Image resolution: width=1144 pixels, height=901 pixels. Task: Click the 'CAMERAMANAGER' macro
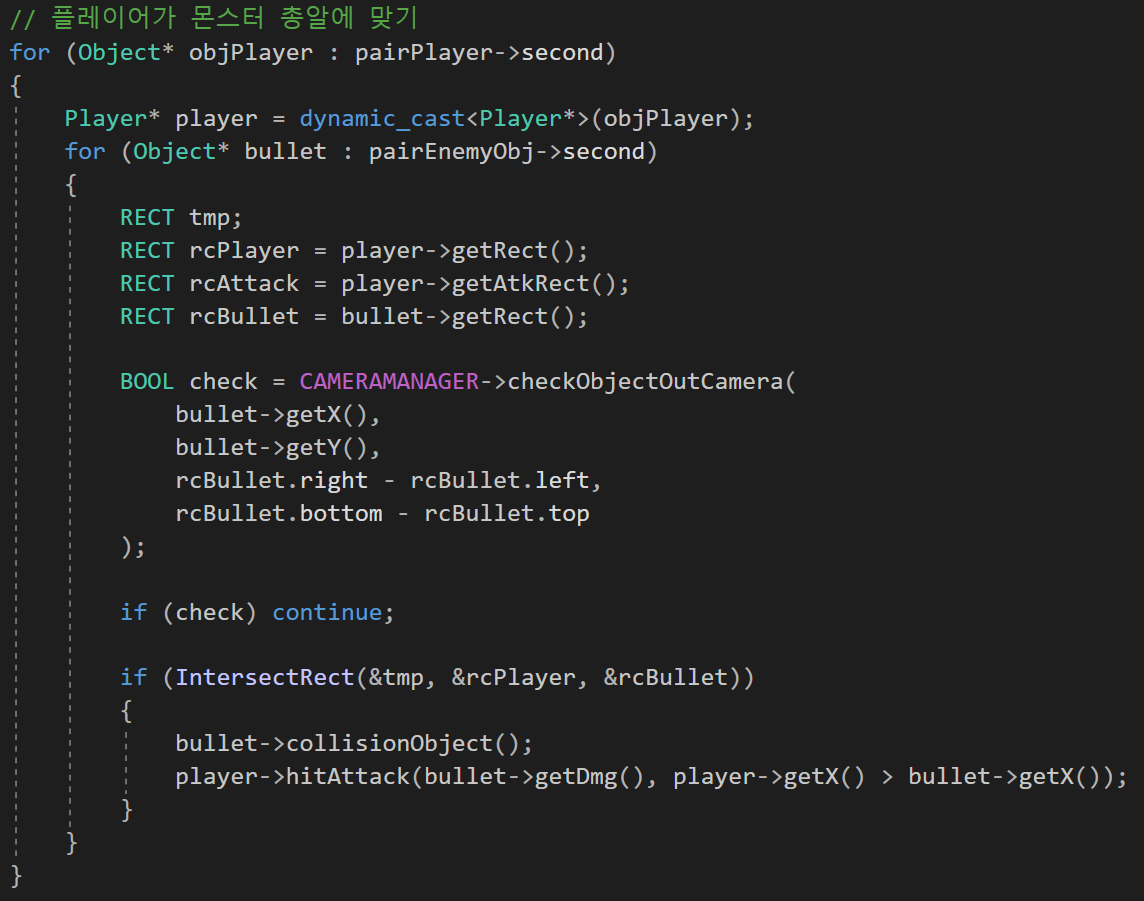click(x=389, y=382)
